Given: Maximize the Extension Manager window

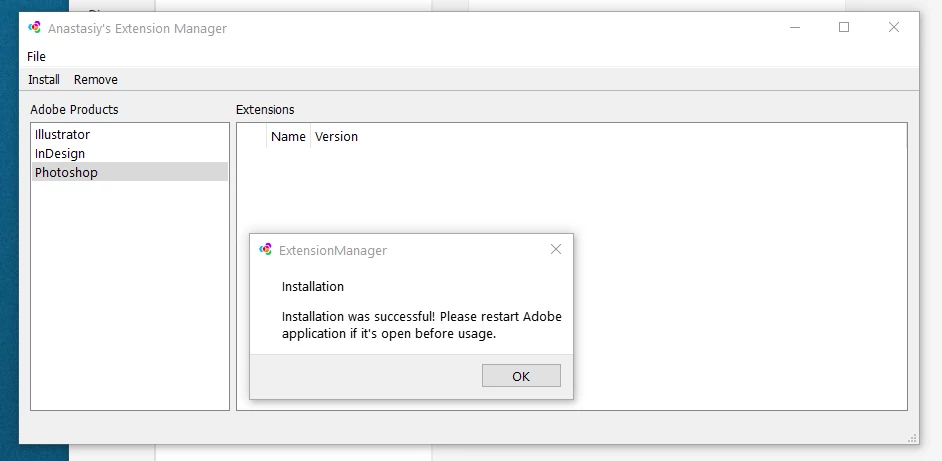Looking at the screenshot, I should [x=844, y=28].
